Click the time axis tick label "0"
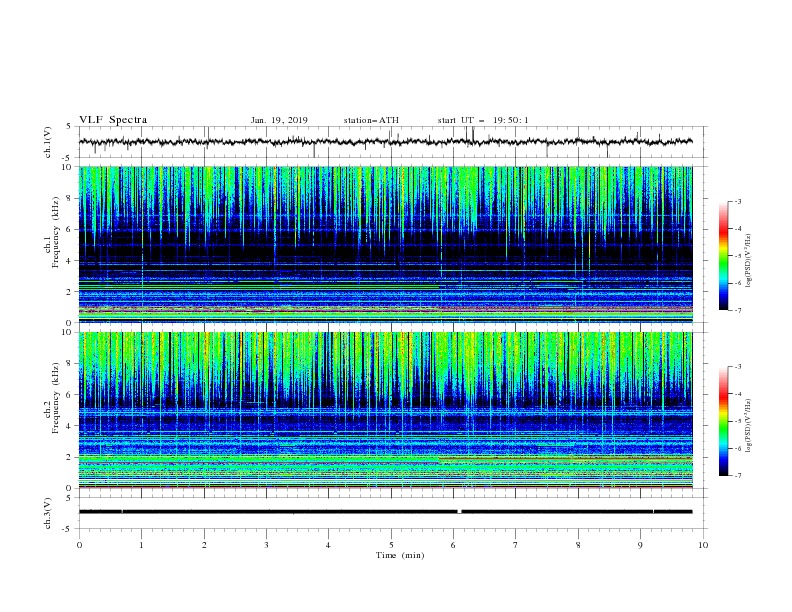 coord(79,545)
